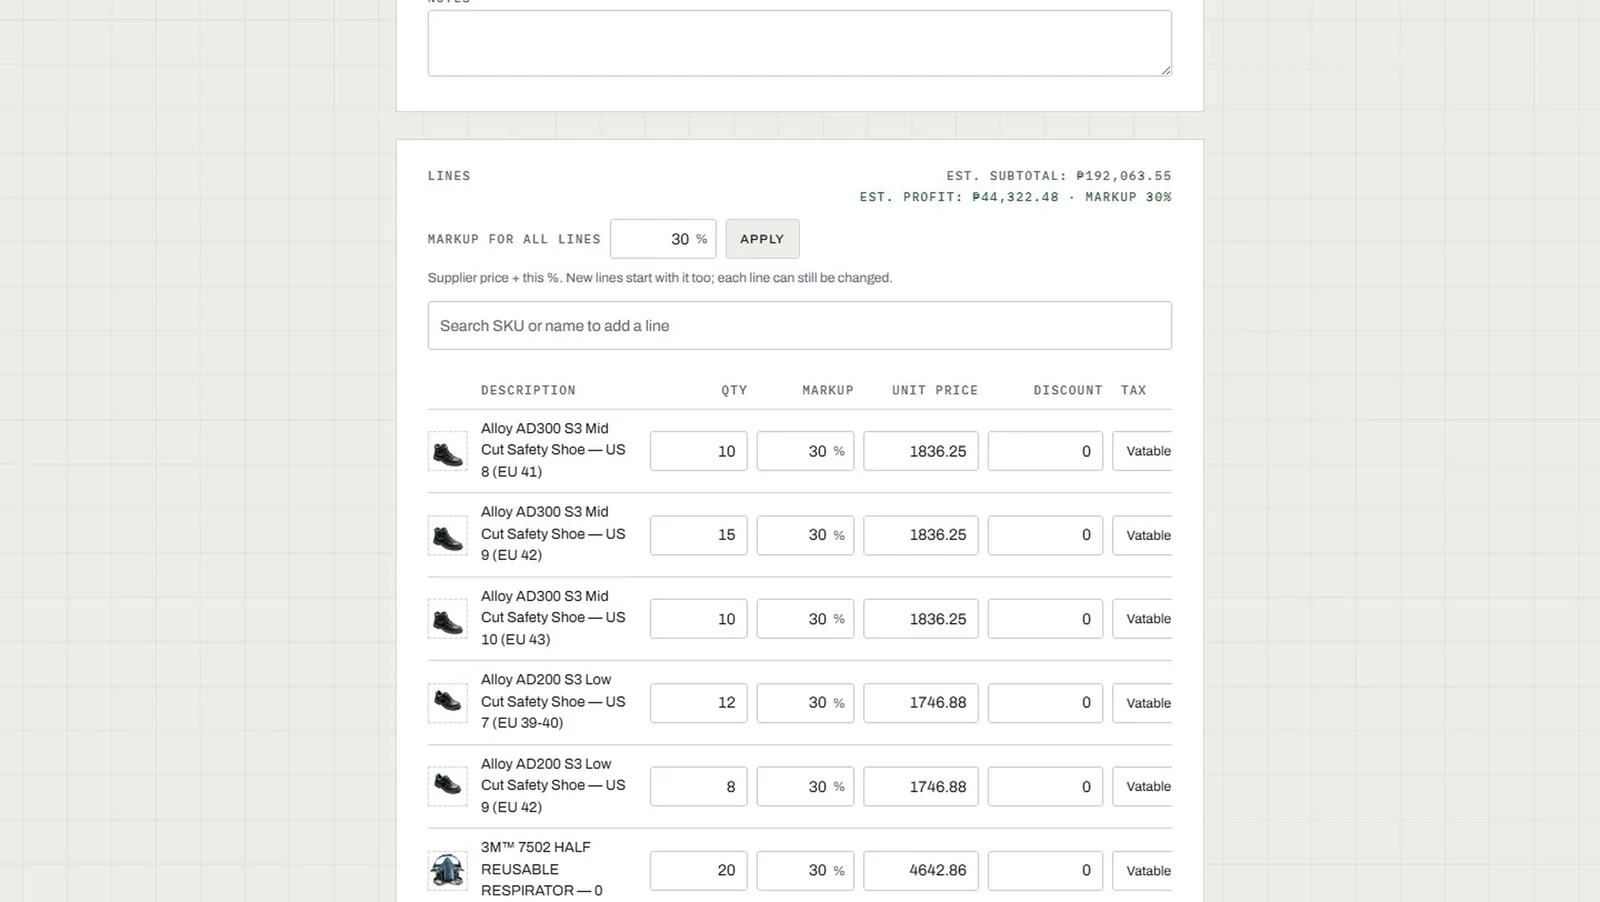The image size is (1600, 902).
Task: Edit quantity for AD300 US 8 (EU 41)
Action: coord(699,451)
